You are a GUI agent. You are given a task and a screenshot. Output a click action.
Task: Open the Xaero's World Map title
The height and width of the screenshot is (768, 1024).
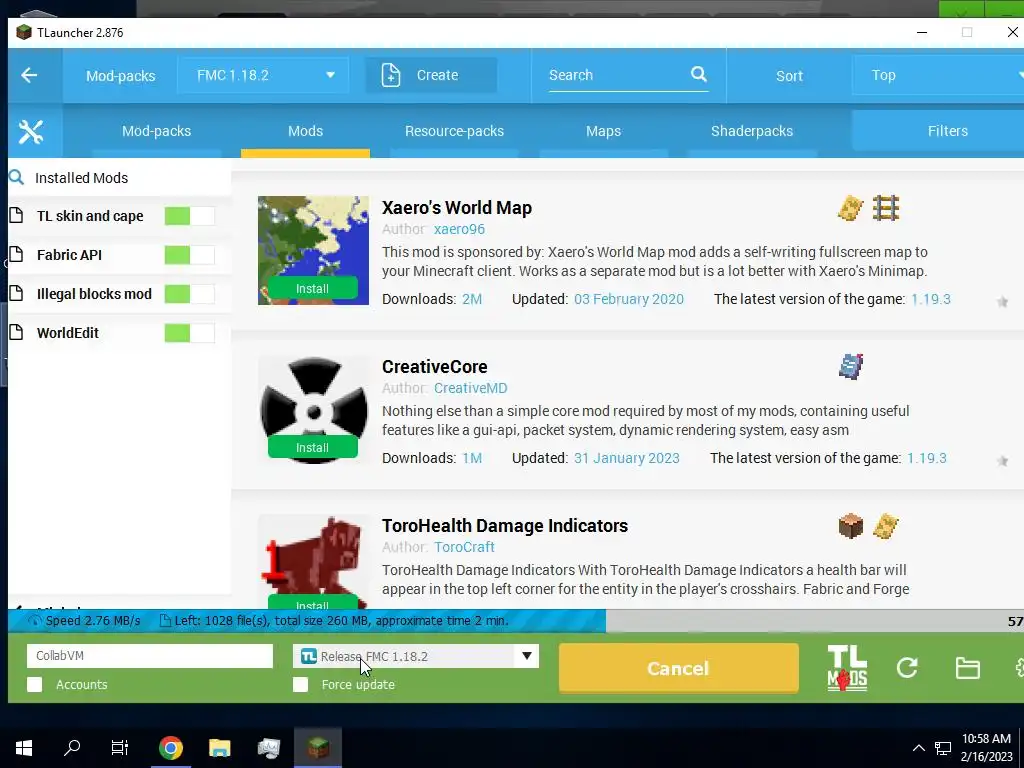[x=456, y=208]
